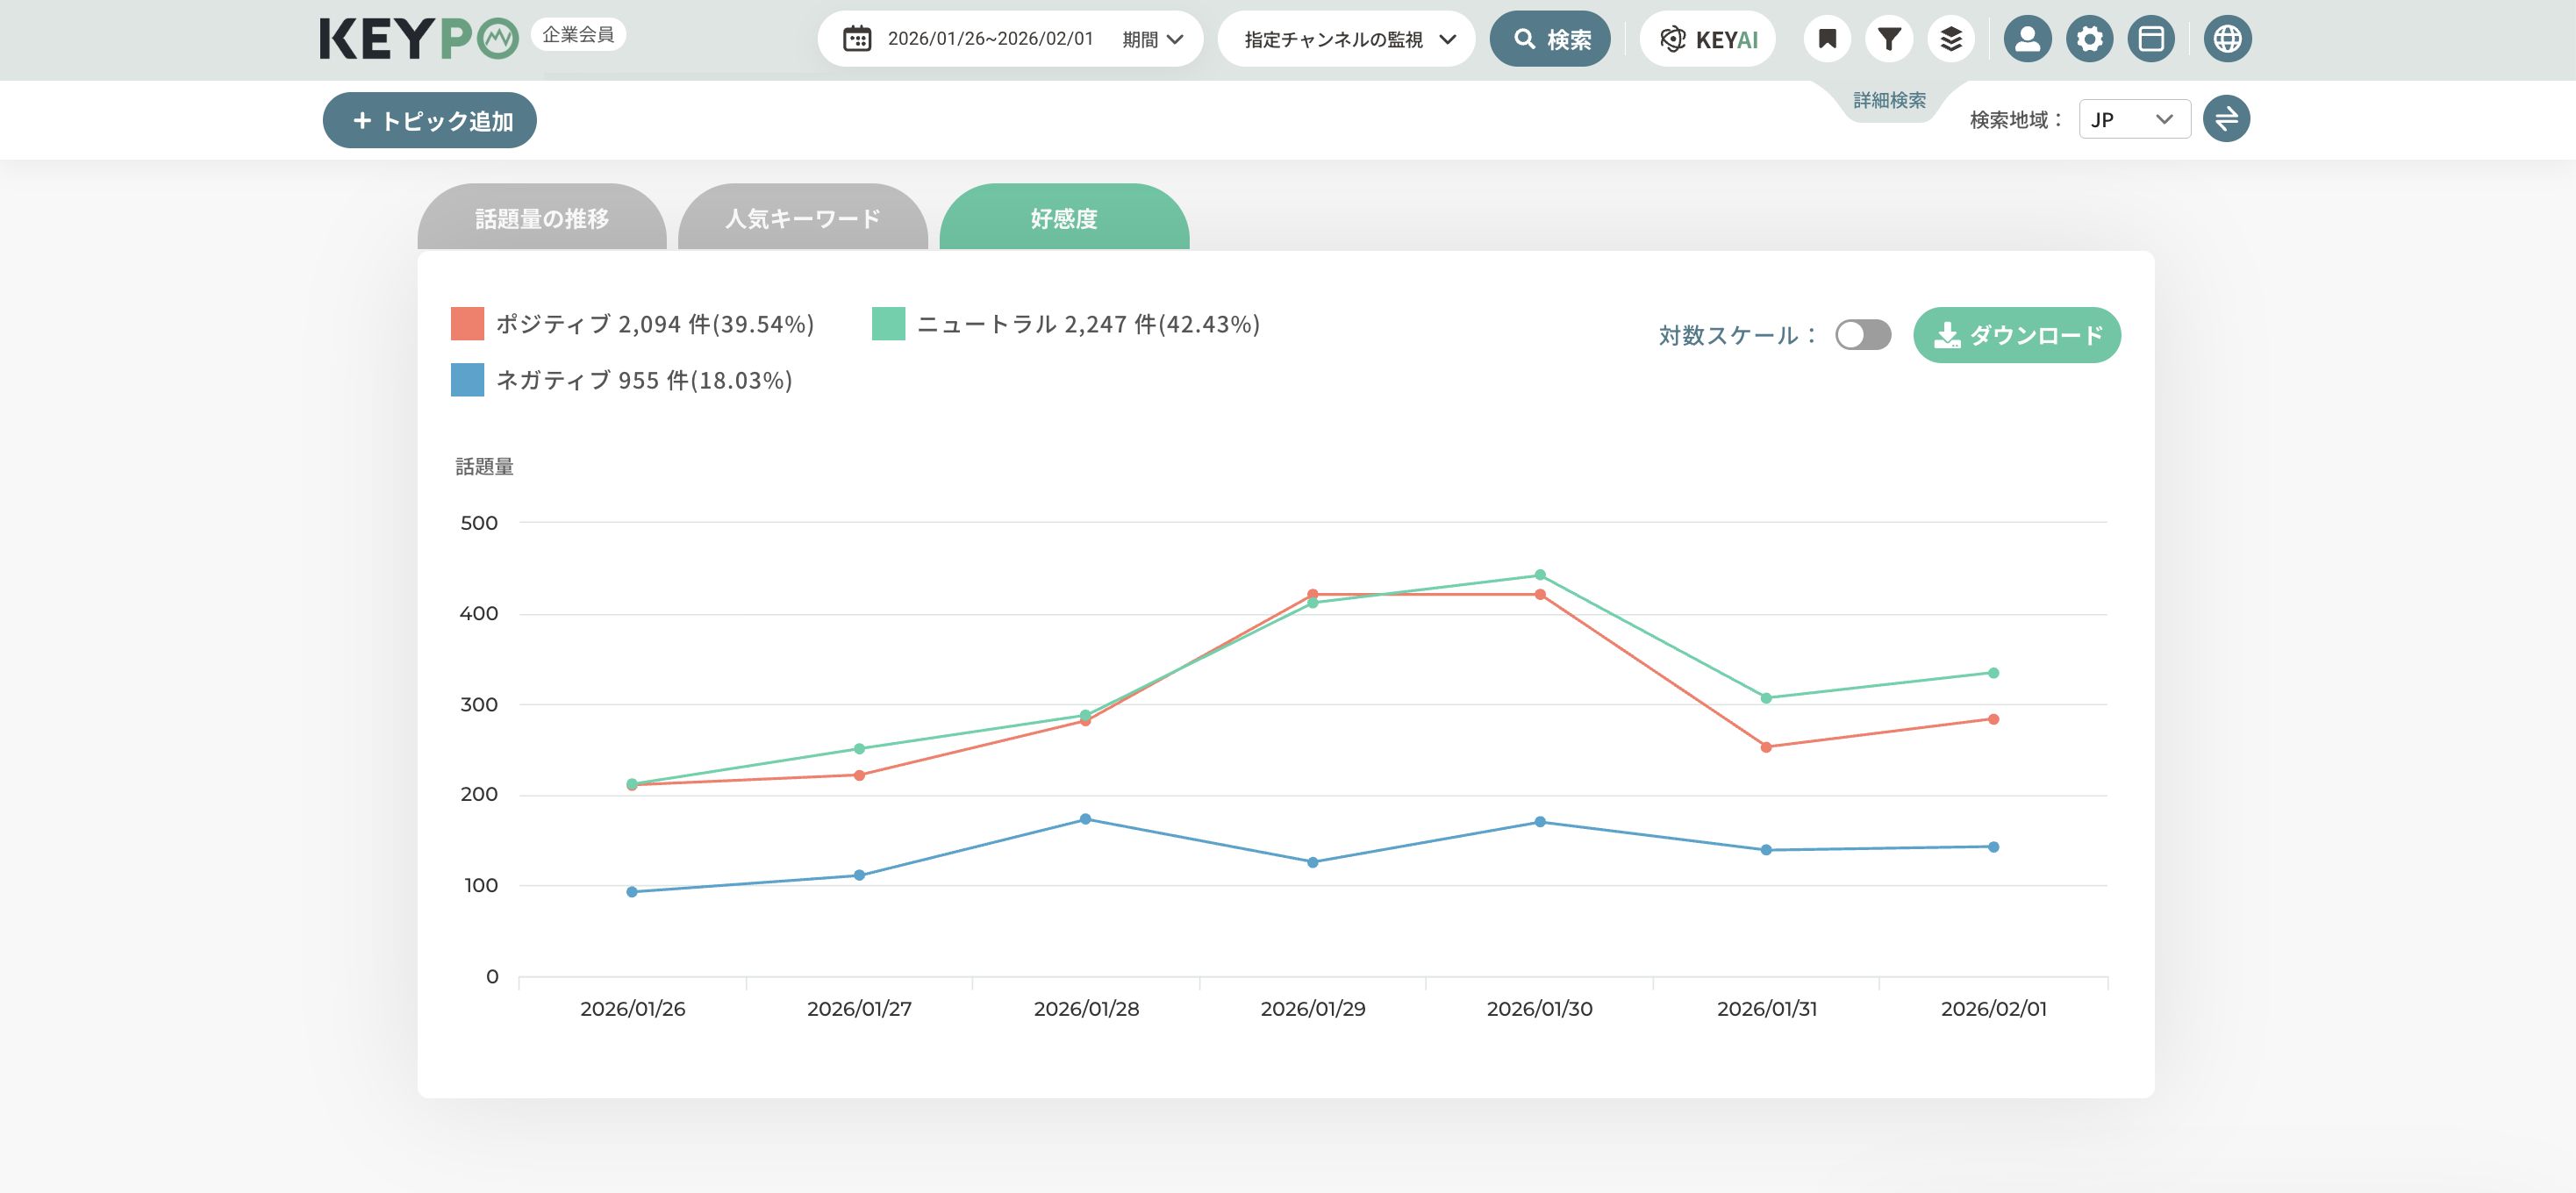Open the user account icon

click(x=2027, y=39)
